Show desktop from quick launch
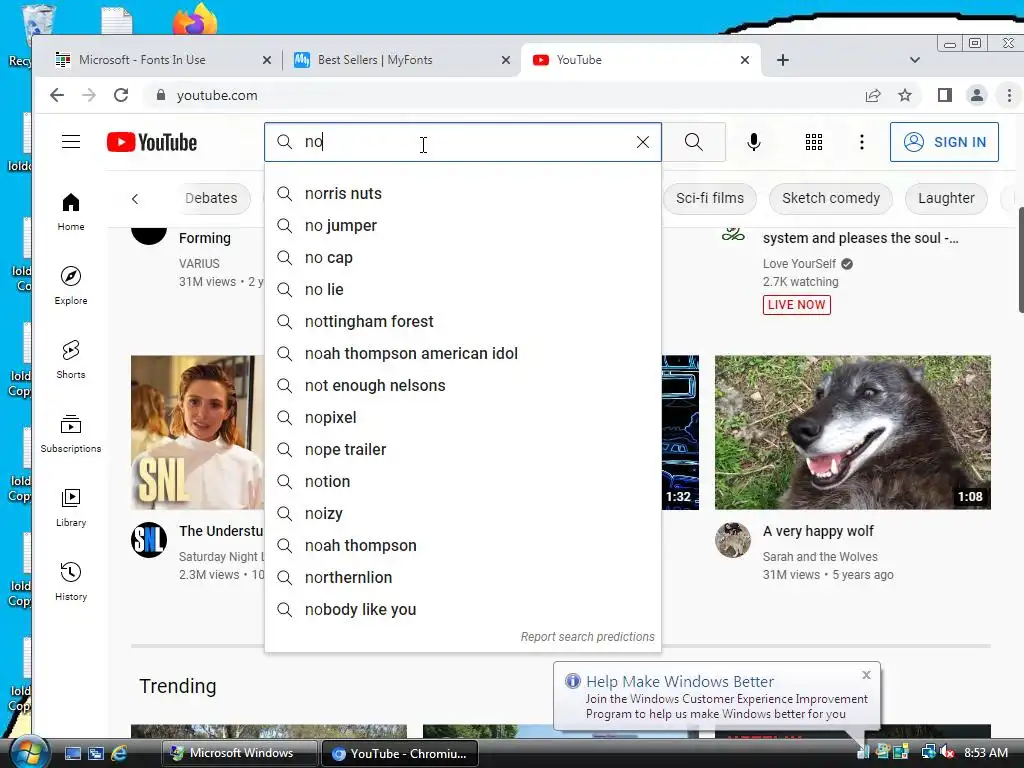Screen dimensions: 1024x768 (x=72, y=753)
